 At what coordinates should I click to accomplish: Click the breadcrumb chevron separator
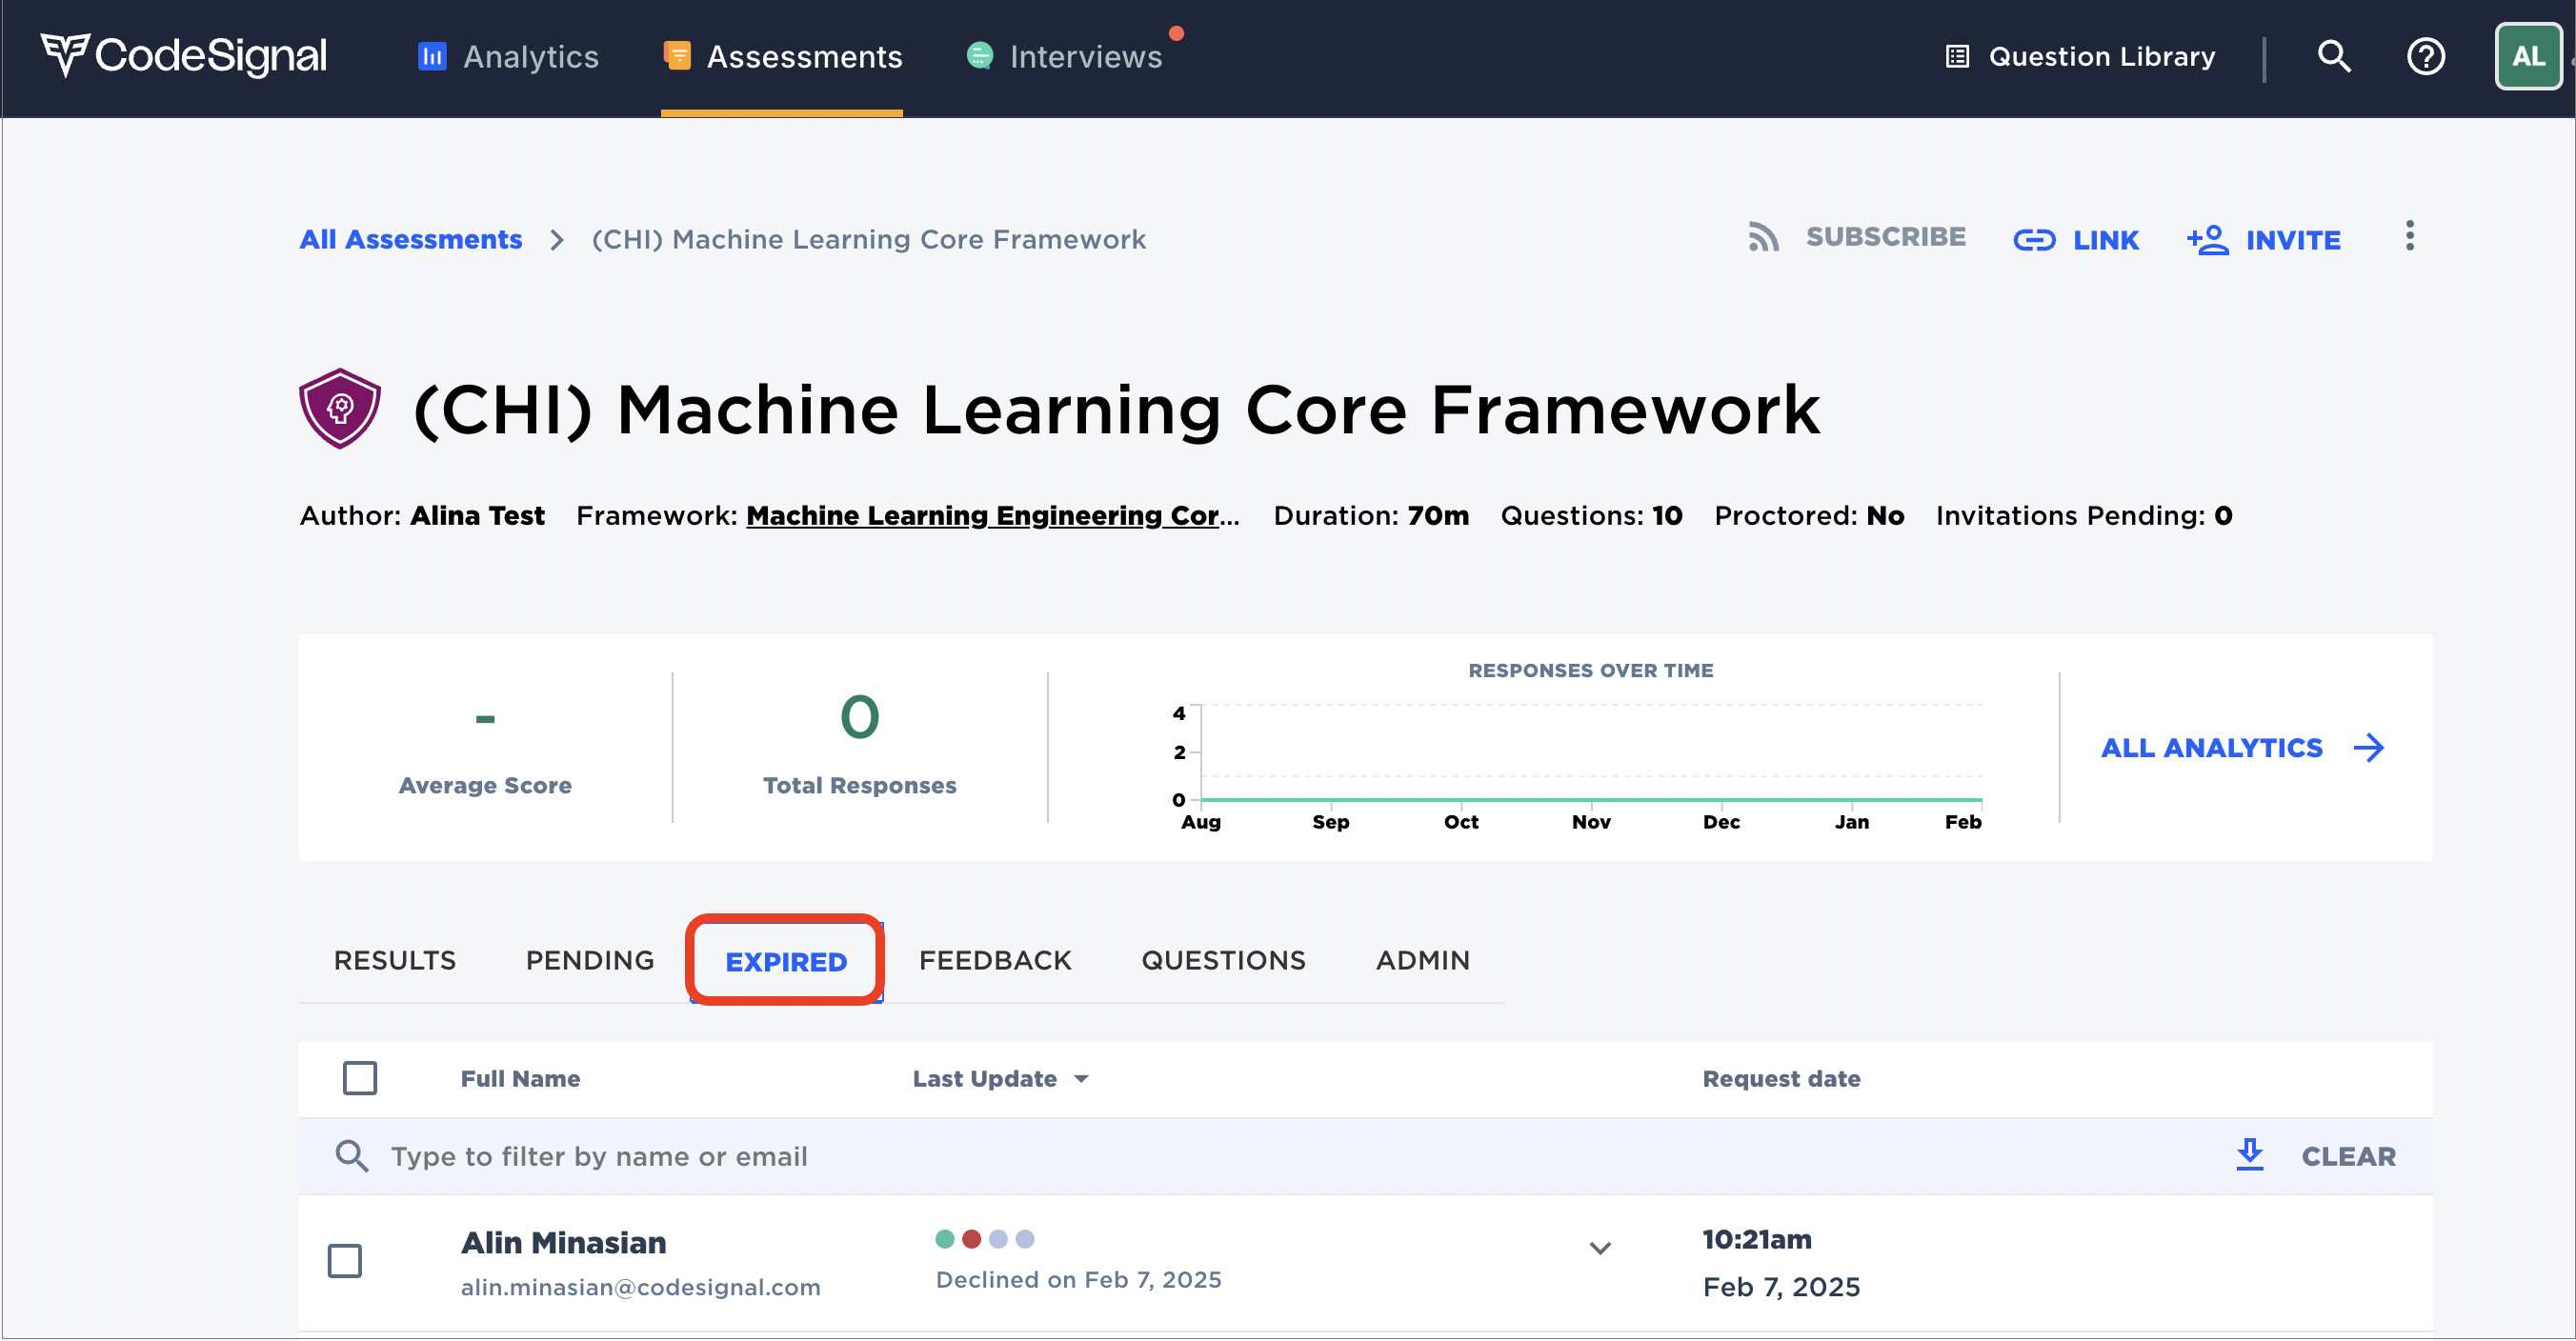point(557,240)
